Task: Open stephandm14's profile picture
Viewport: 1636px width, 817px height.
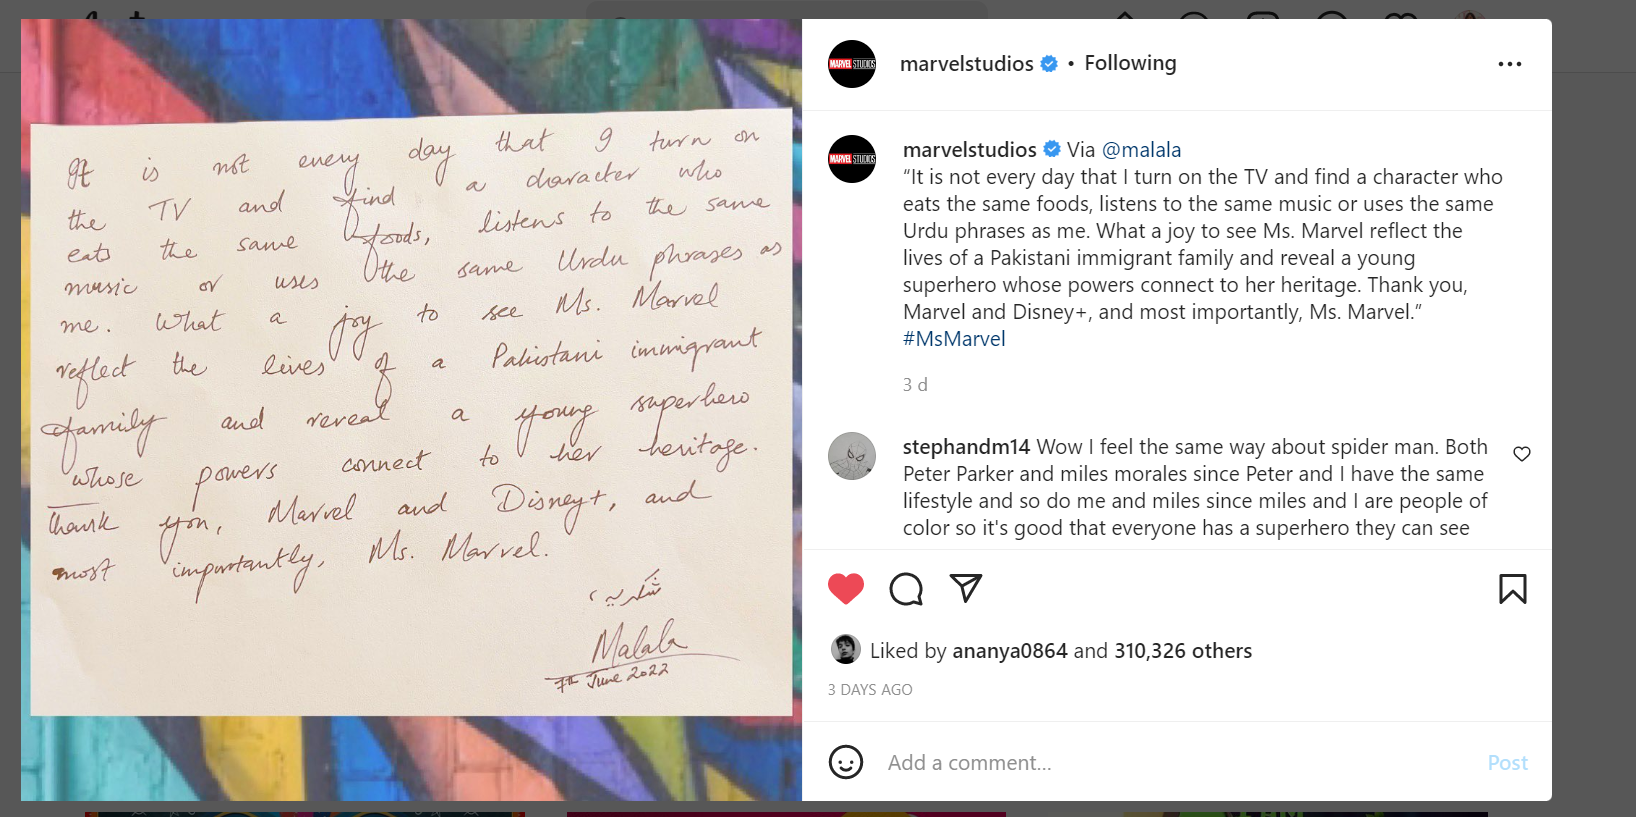Action: tap(852, 456)
